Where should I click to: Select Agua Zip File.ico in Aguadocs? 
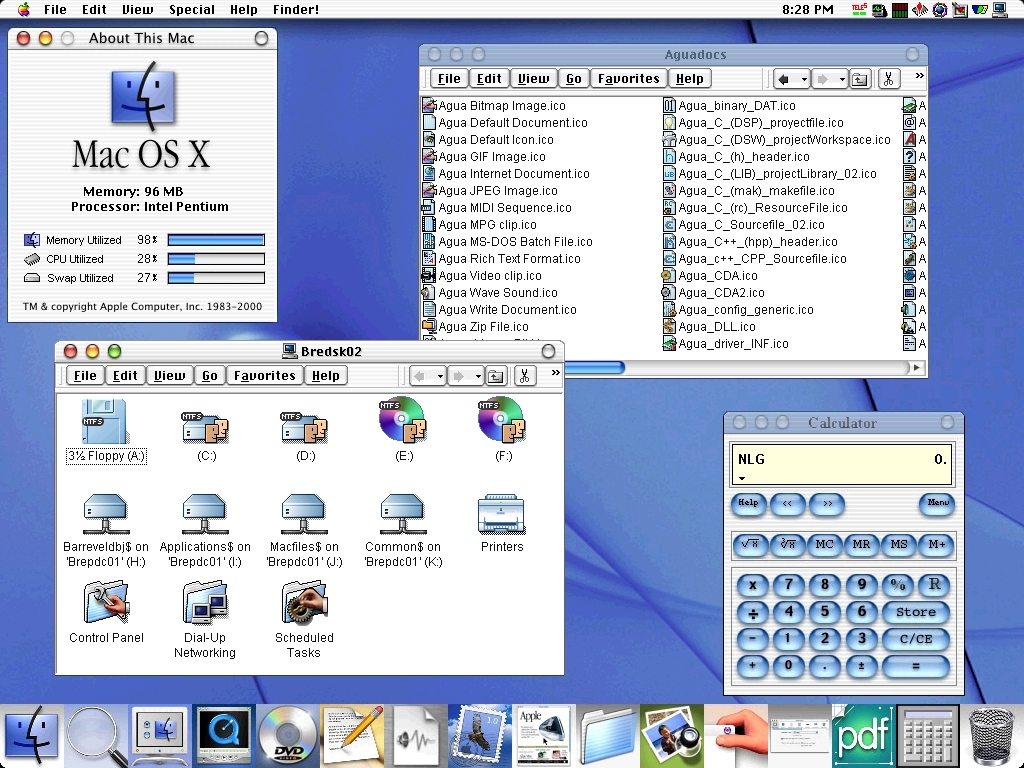tap(475, 327)
